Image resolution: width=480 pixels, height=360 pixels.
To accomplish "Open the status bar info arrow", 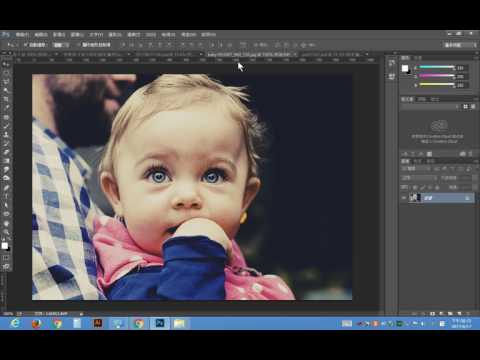I will 81,314.
